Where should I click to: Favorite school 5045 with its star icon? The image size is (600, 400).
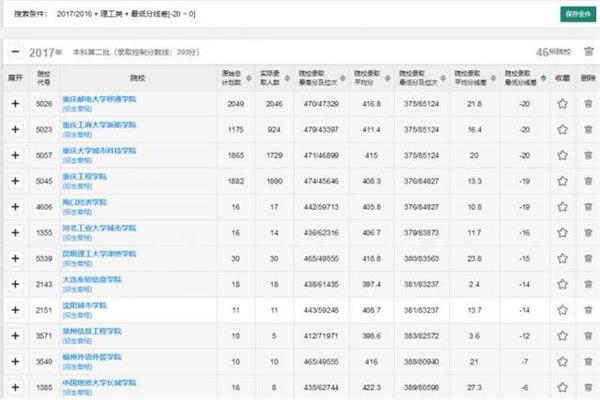click(x=562, y=181)
